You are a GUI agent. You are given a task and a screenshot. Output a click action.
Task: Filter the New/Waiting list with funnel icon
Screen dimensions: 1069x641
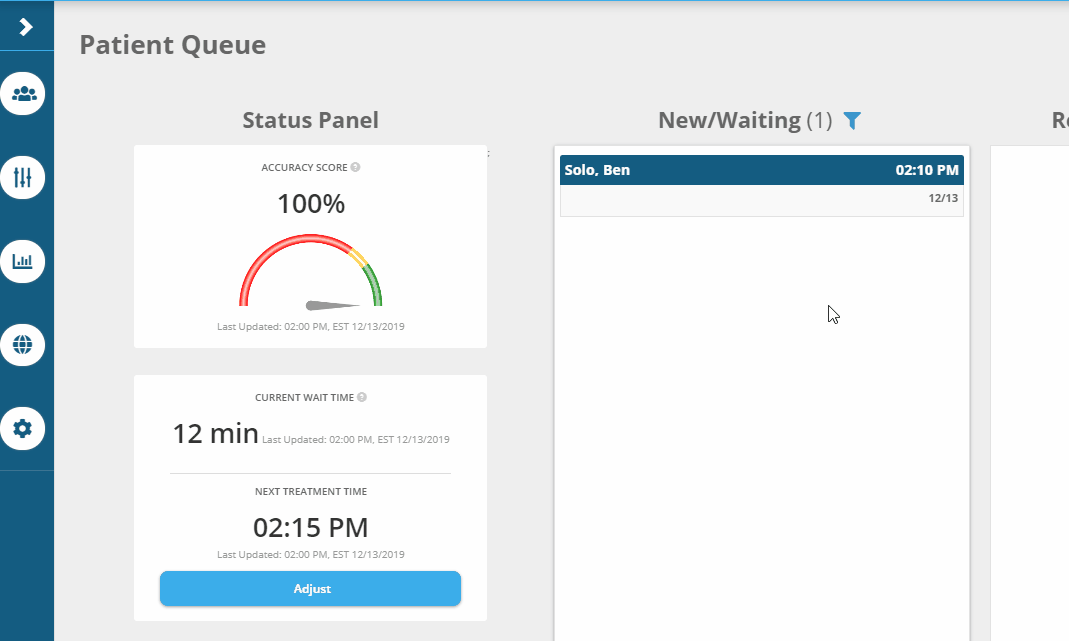pyautogui.click(x=851, y=121)
